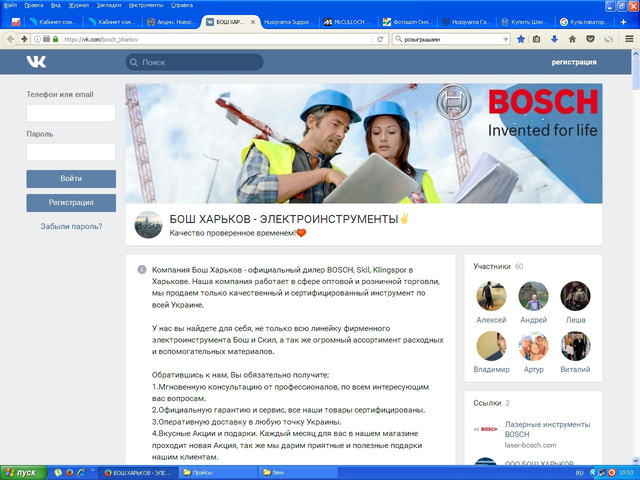
Task: Open the Инструменты menu
Action: click(146, 5)
